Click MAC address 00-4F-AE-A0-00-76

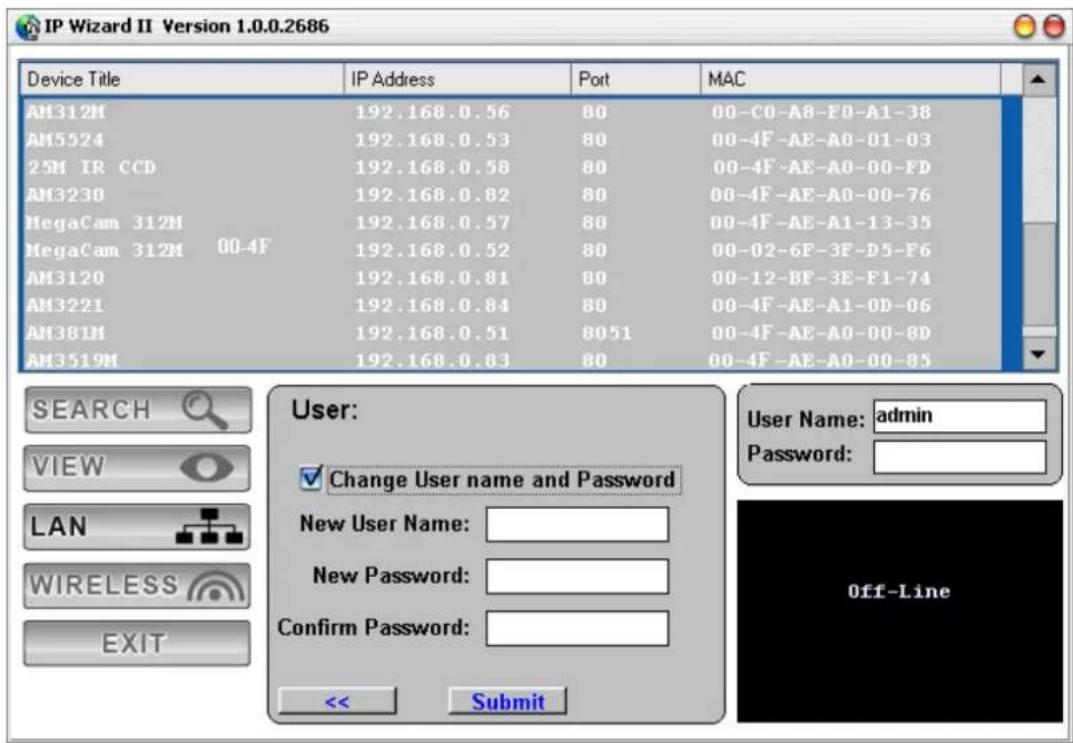(x=820, y=195)
